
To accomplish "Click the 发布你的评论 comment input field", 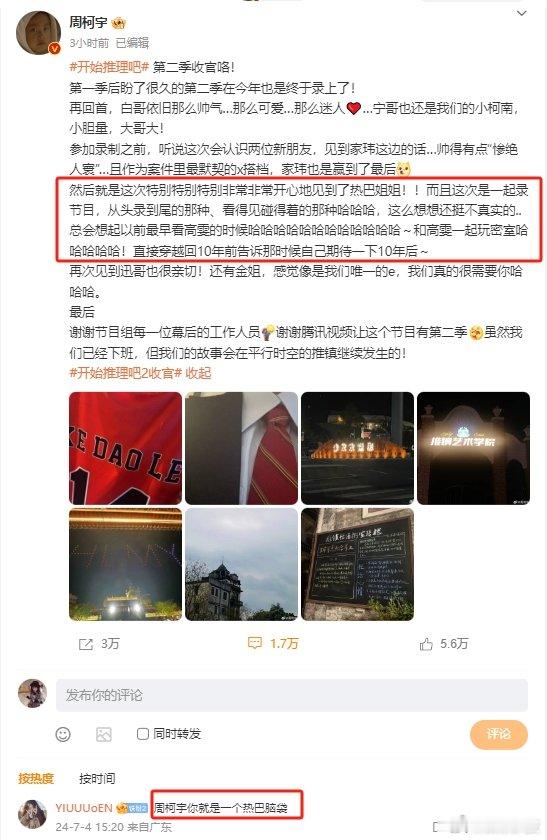I will click(x=292, y=695).
